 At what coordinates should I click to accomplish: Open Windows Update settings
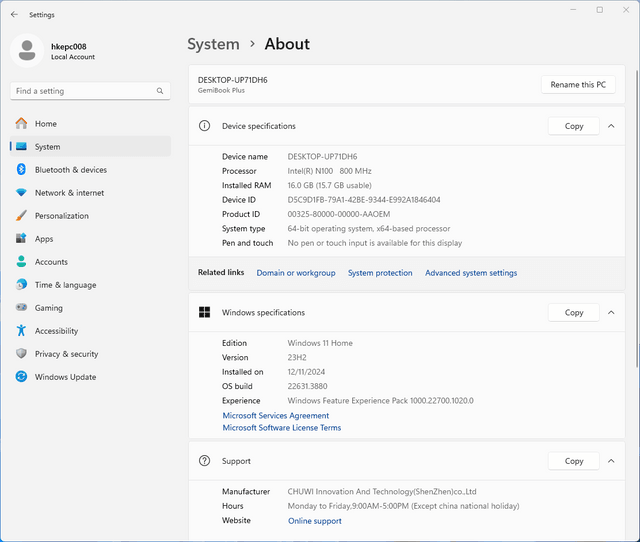coord(90,376)
